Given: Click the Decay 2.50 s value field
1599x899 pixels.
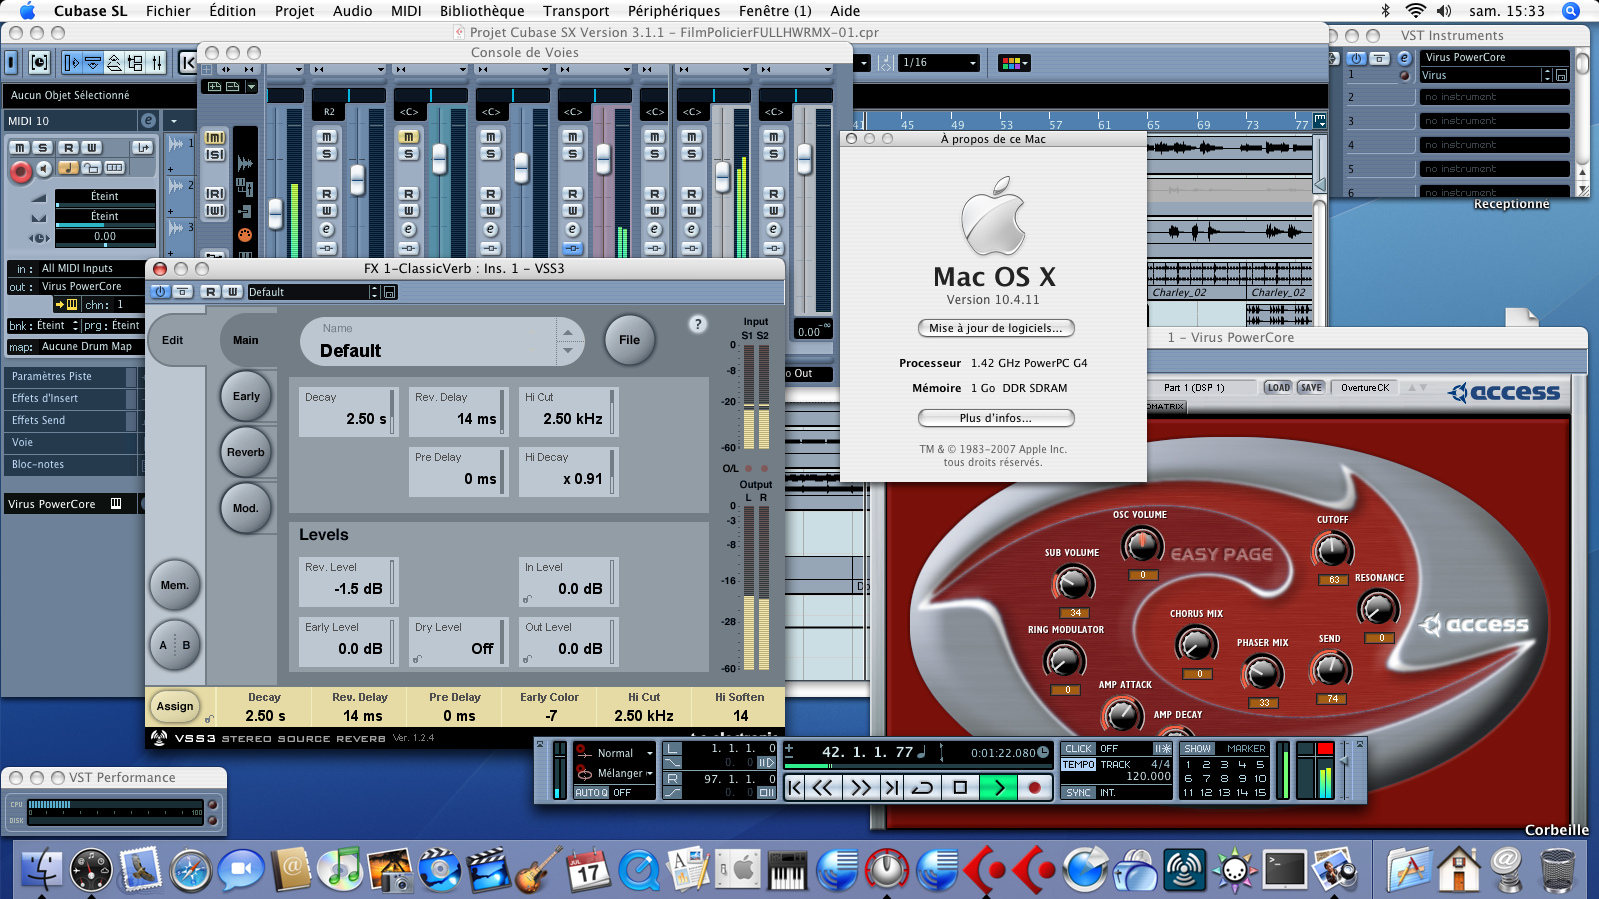Looking at the screenshot, I should [x=348, y=412].
